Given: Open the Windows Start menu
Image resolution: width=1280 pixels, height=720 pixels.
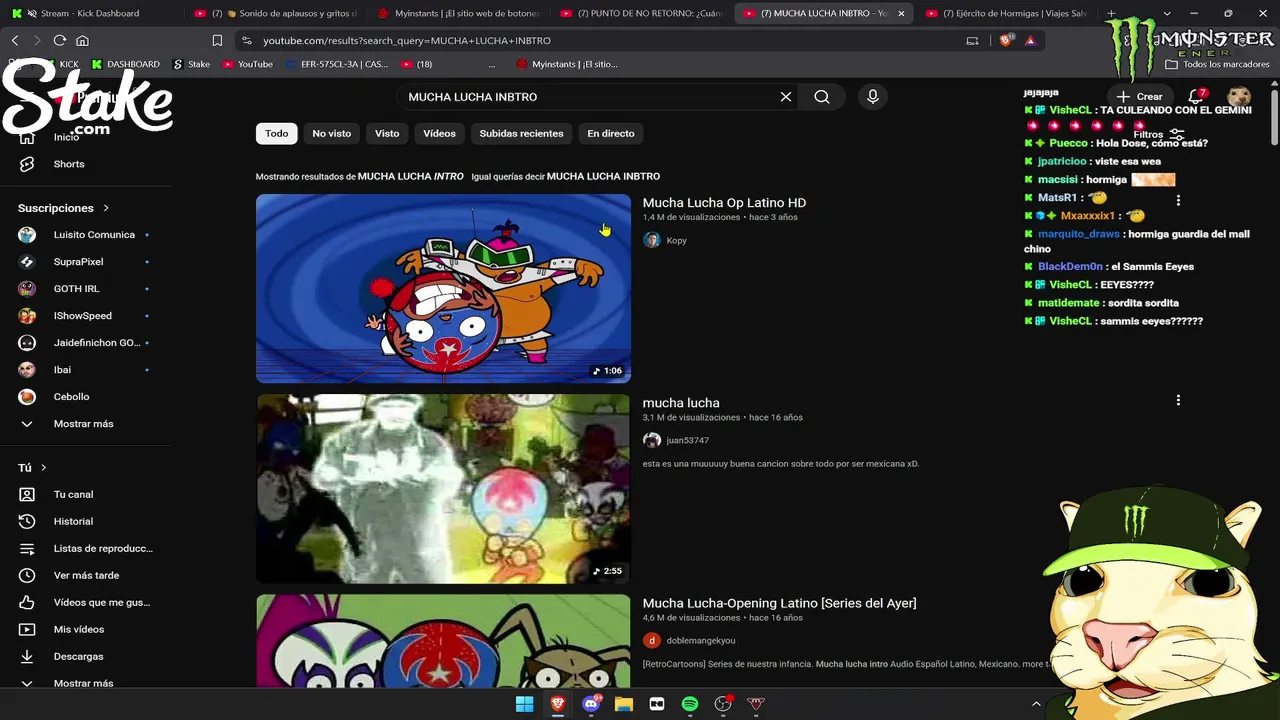Looking at the screenshot, I should 524,704.
